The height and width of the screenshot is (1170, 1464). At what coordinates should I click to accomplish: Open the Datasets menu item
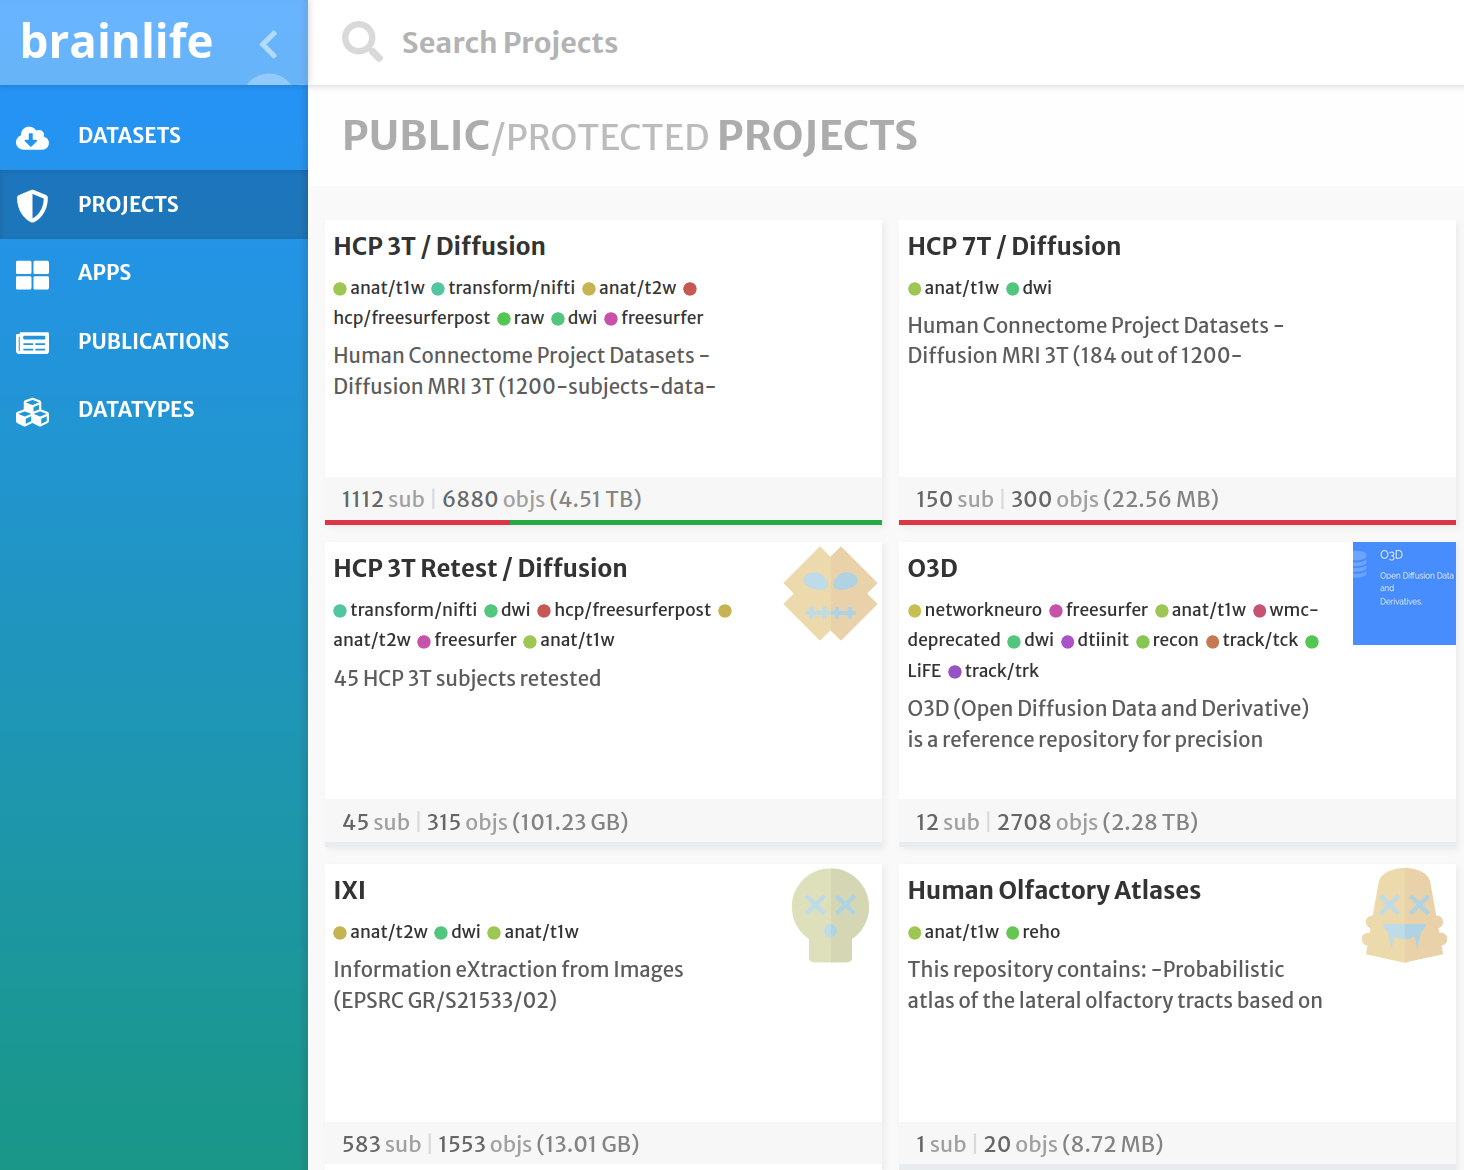(x=129, y=136)
